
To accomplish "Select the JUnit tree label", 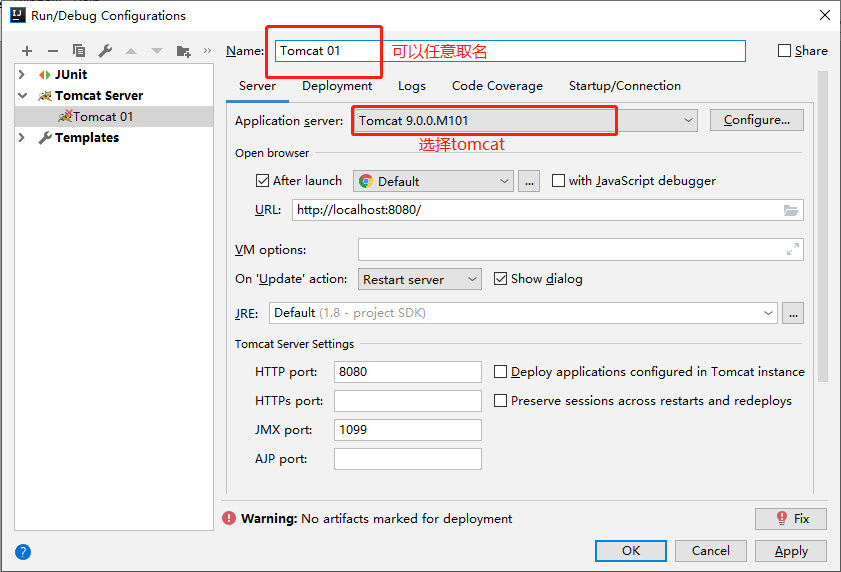I will 71,75.
